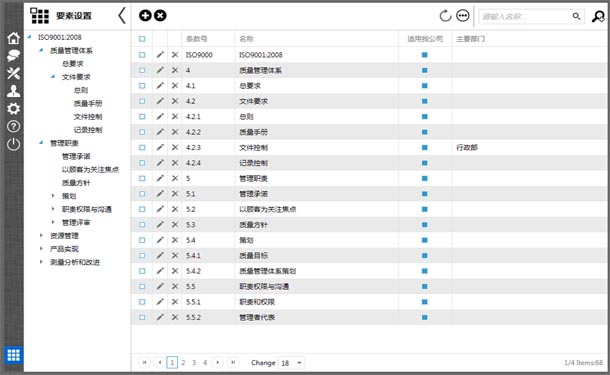Toggle applicability square for row ISO9000

[424, 55]
